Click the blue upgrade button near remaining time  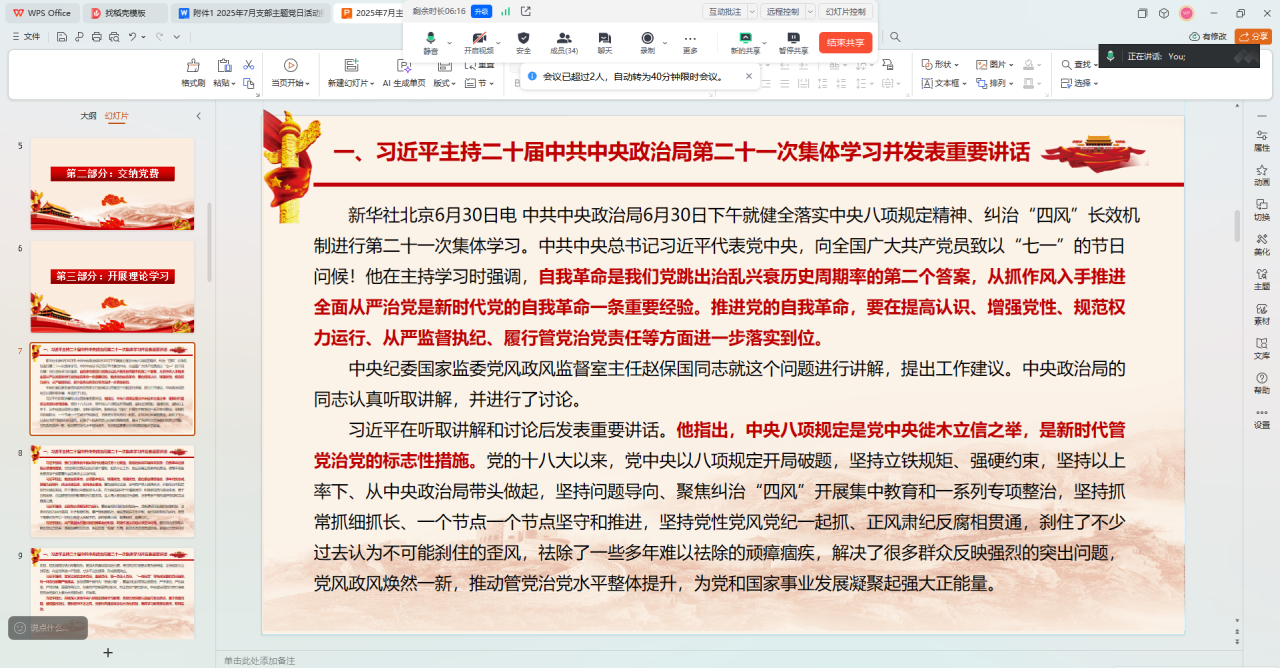(x=481, y=11)
